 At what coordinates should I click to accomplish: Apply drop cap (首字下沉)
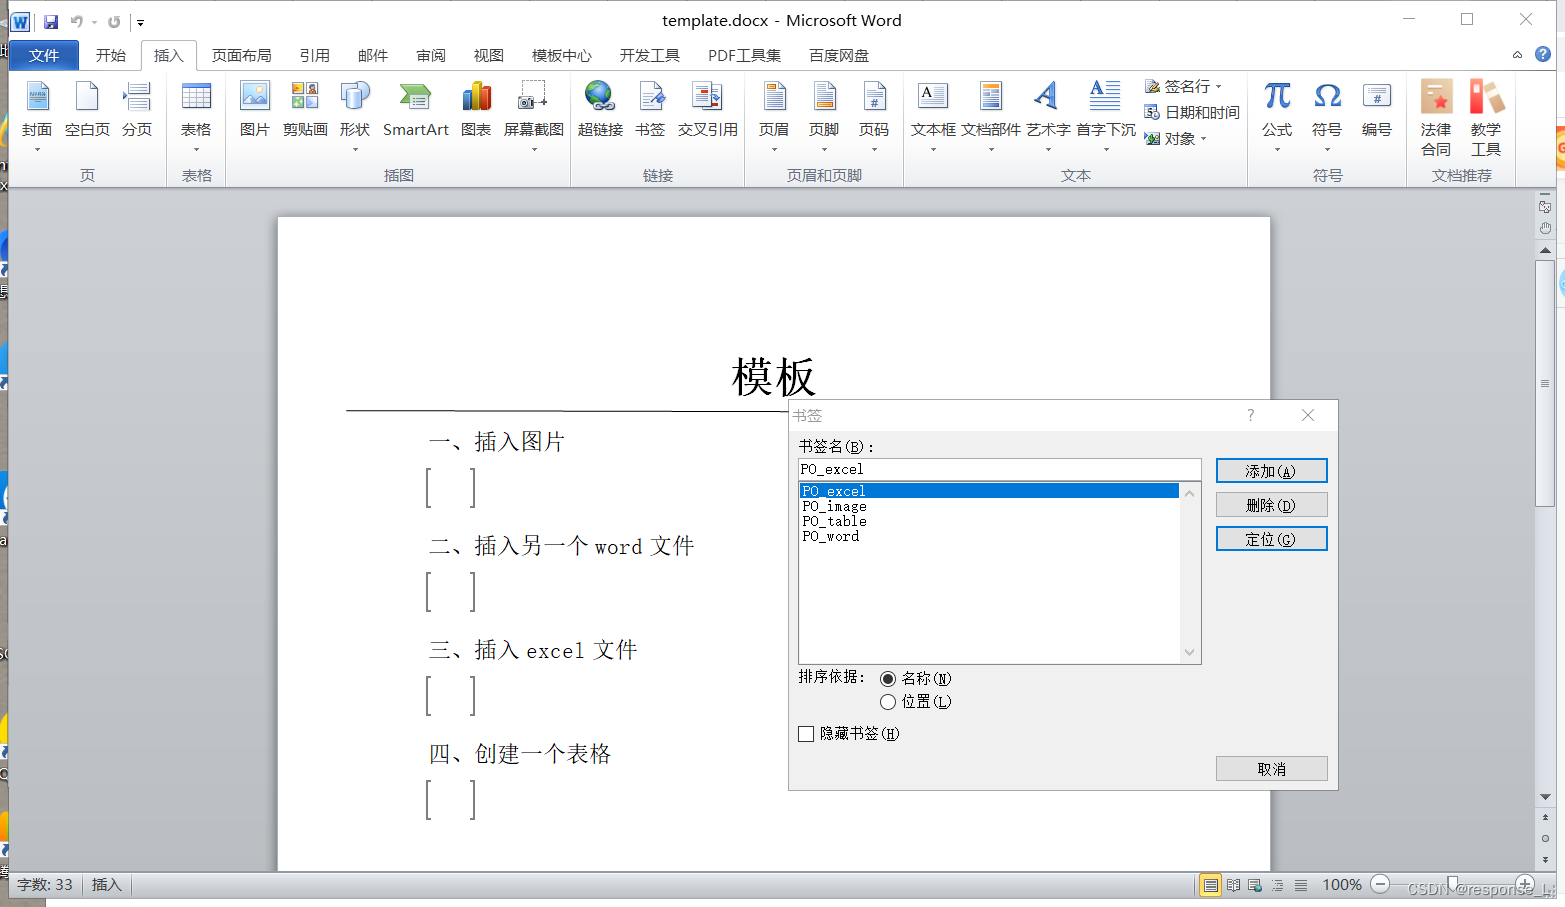click(x=1106, y=115)
